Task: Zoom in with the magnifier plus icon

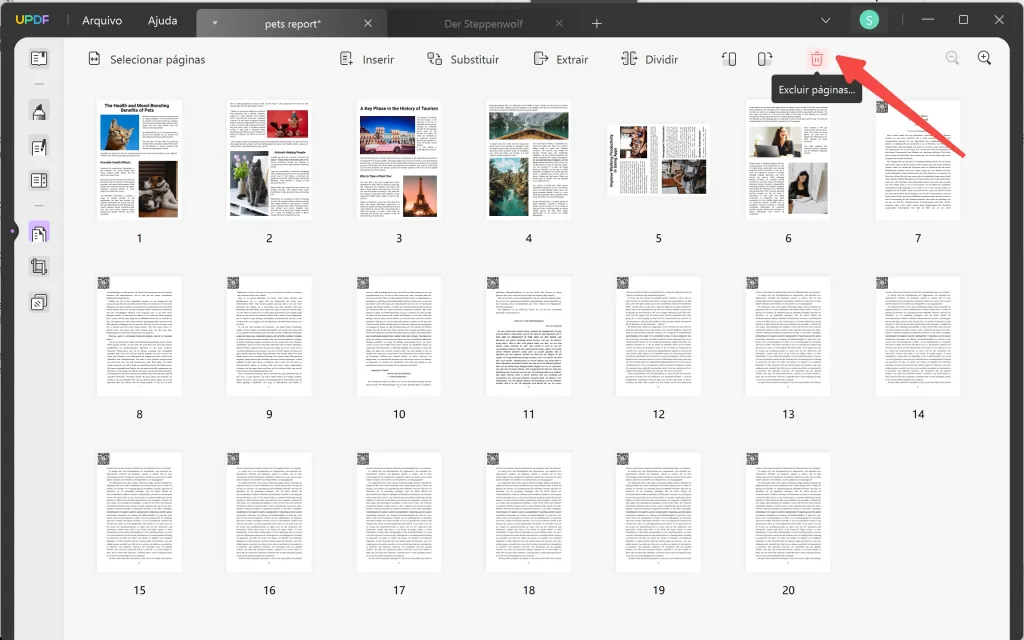Action: click(x=985, y=58)
